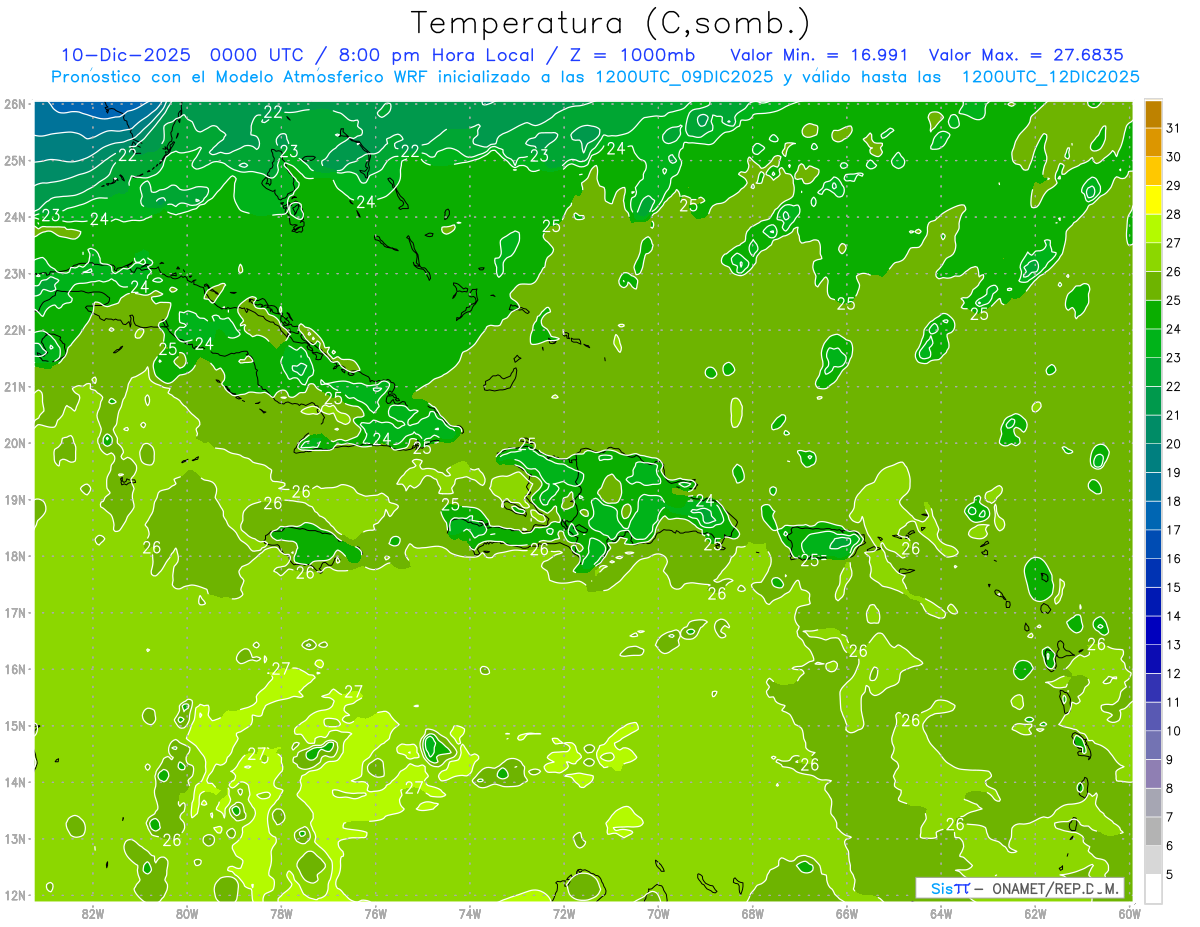
Task: Click the 70W longitude axis label
Action: (659, 913)
